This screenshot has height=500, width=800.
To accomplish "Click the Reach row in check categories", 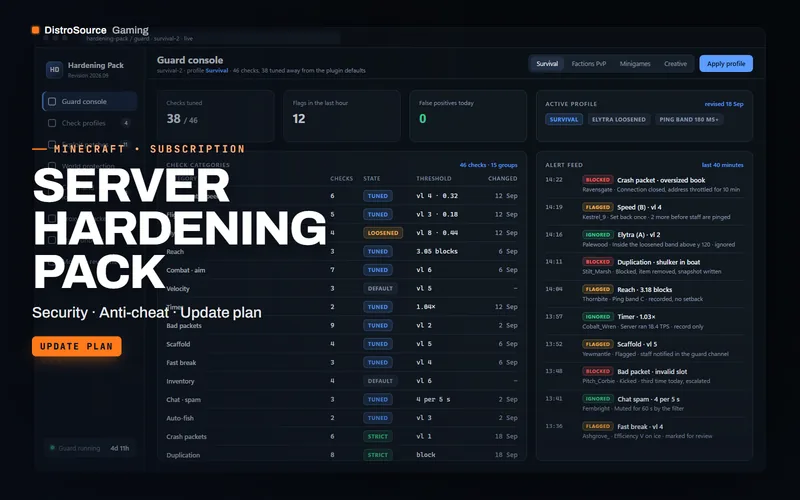I will coord(342,252).
